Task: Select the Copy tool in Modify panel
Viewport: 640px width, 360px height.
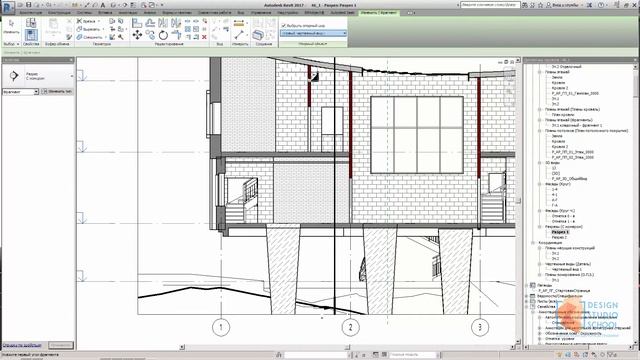Action: pyautogui.click(x=150, y=35)
